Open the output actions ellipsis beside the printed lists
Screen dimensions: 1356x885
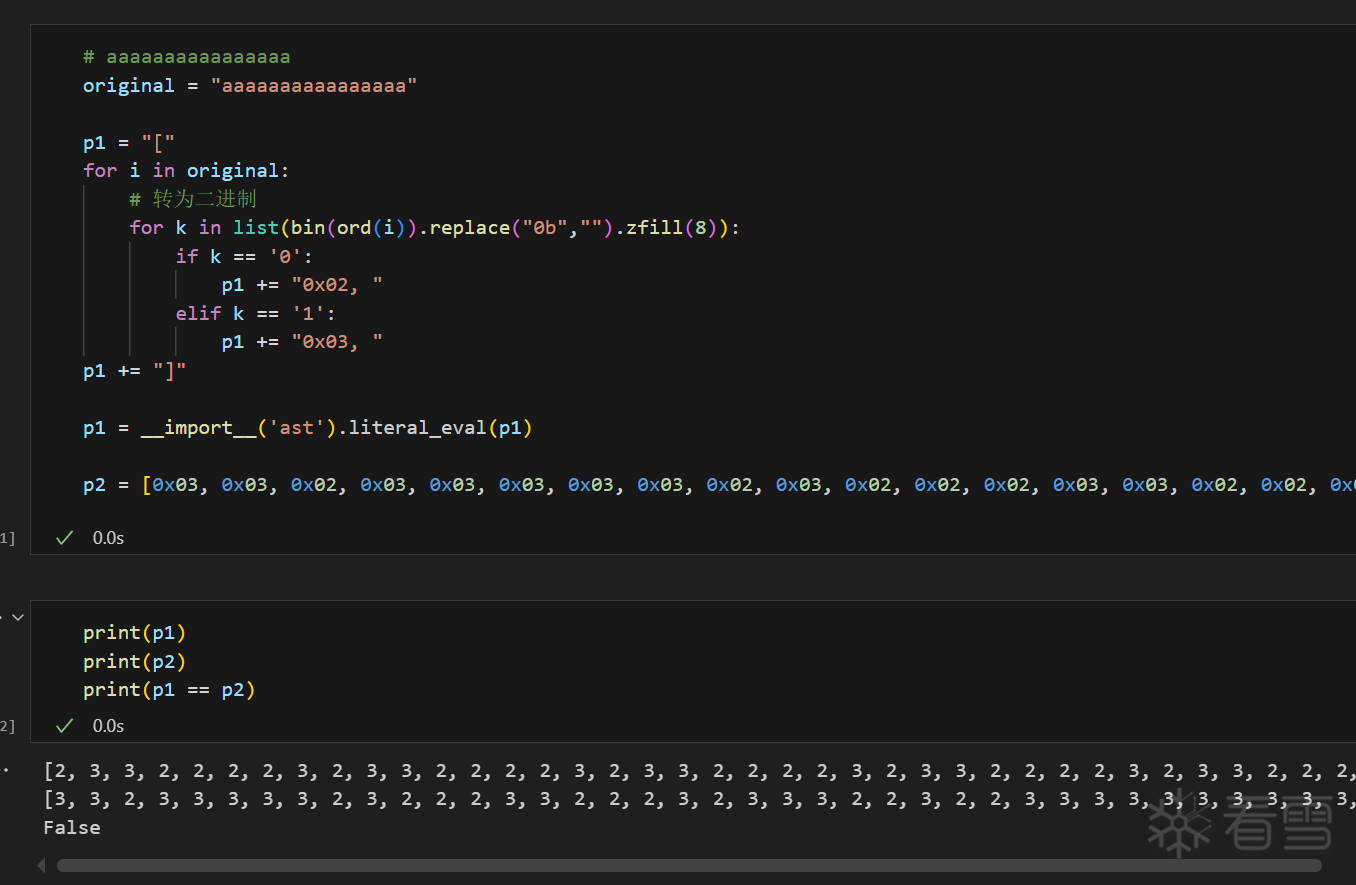(x=6, y=770)
